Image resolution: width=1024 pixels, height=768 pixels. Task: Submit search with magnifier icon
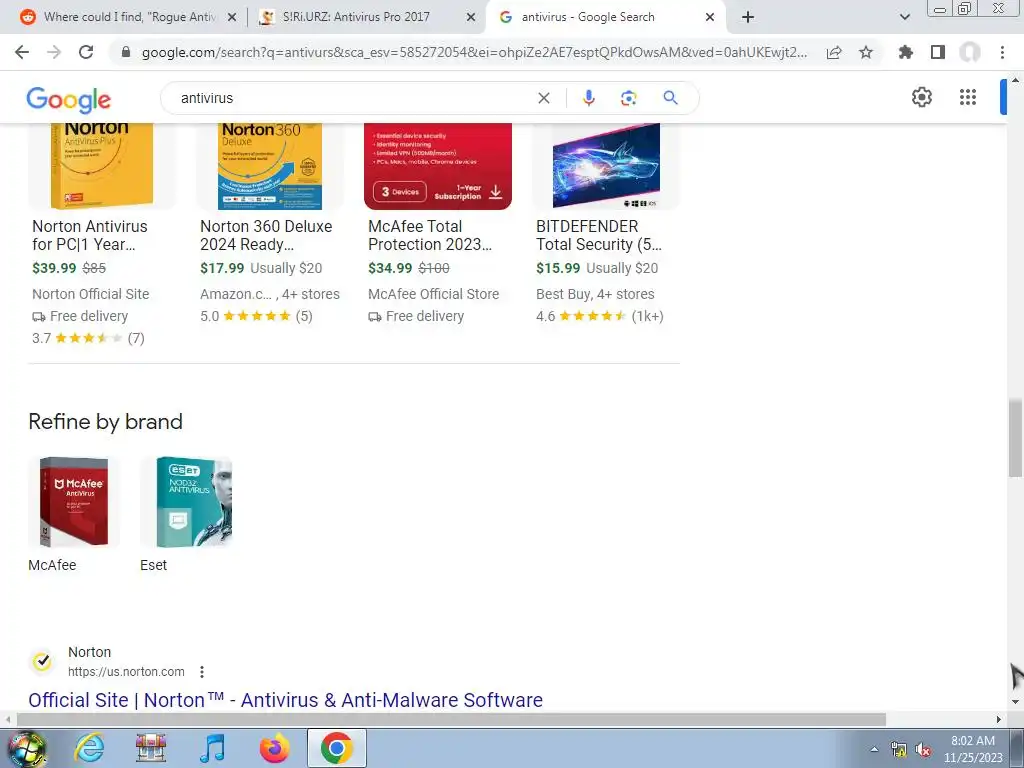click(x=670, y=98)
